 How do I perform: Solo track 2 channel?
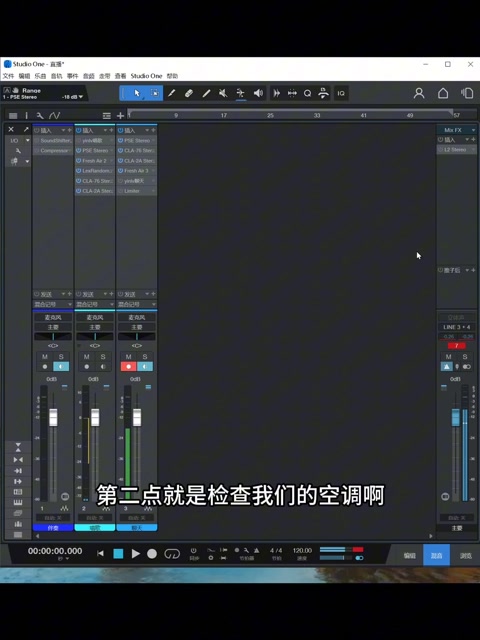103,357
